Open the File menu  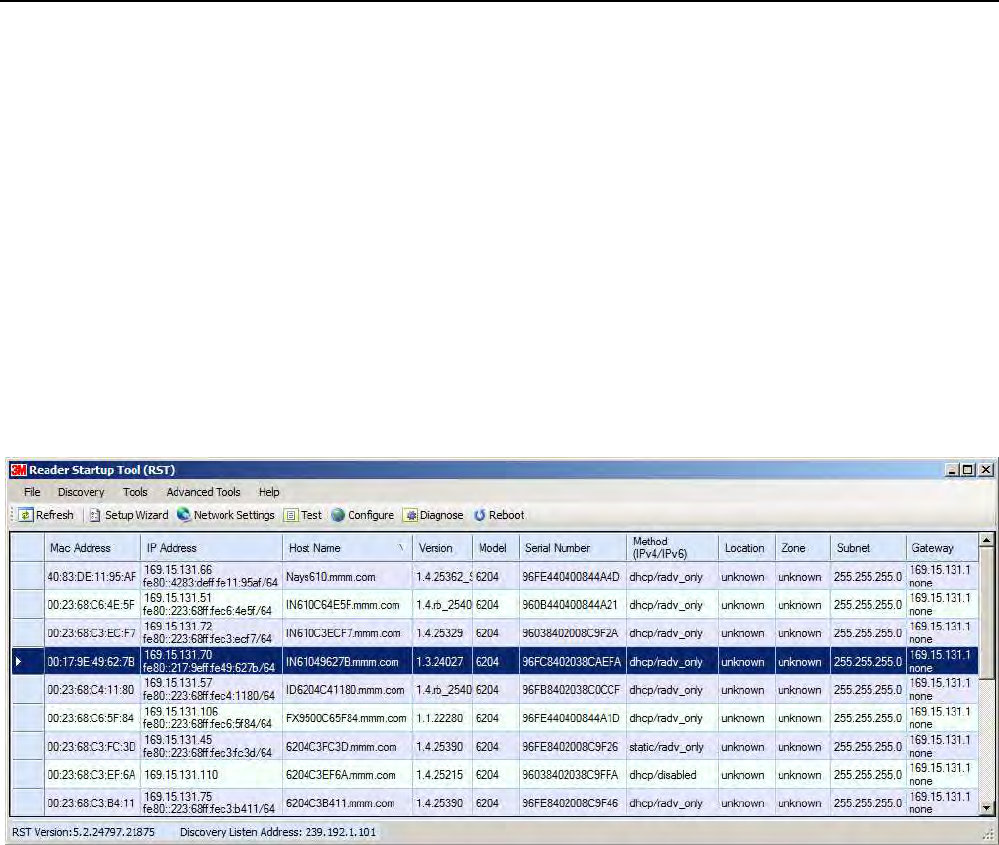(32, 492)
